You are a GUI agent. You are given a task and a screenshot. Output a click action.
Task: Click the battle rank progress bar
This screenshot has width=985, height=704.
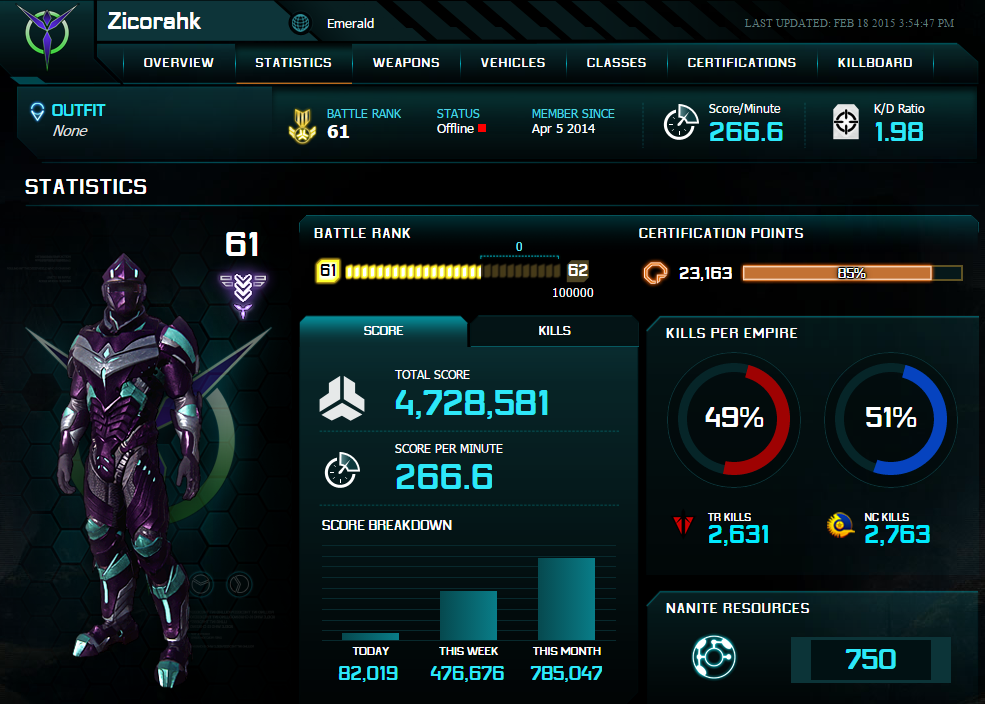[x=453, y=271]
